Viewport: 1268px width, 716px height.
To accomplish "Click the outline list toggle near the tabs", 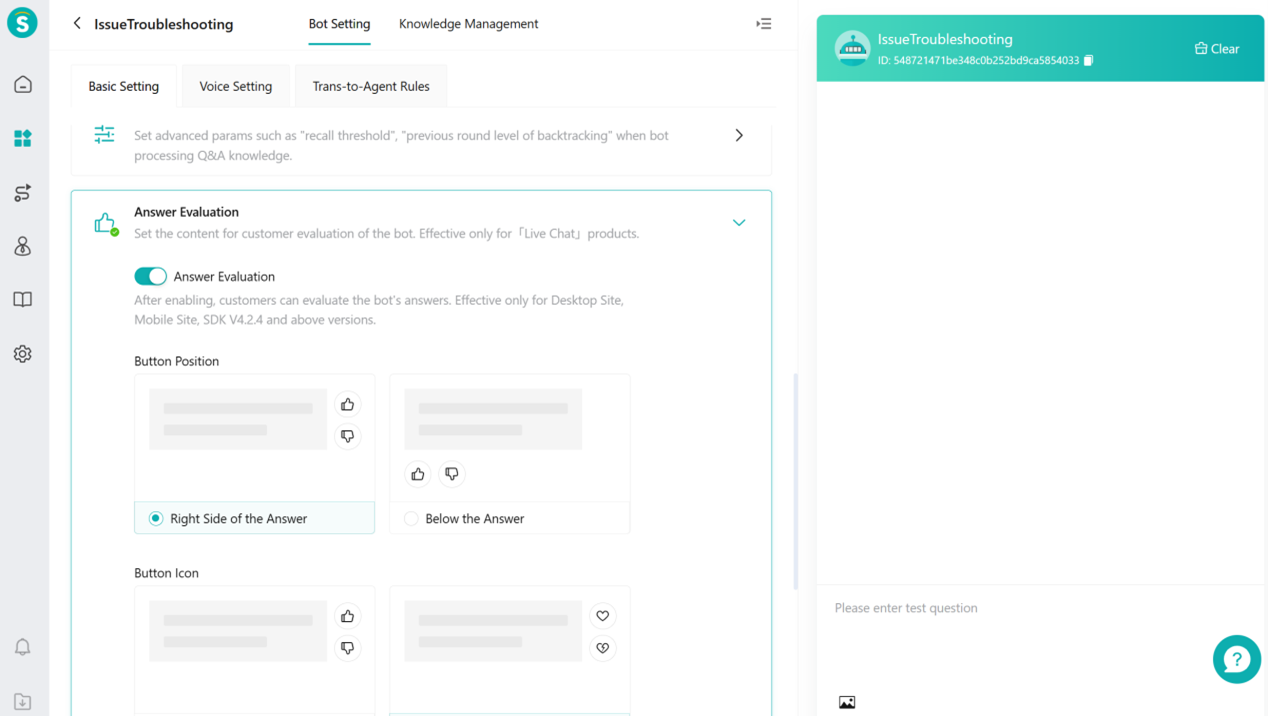I will (763, 23).
